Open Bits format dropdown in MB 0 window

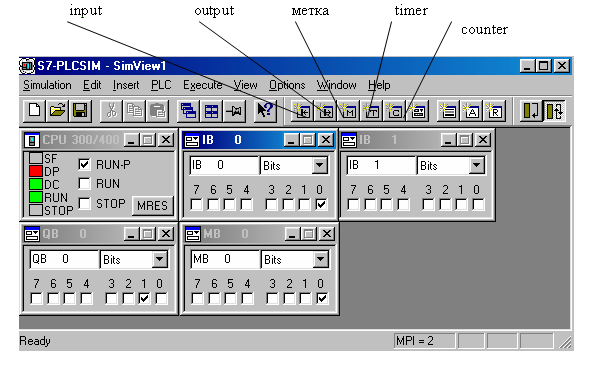click(320, 260)
